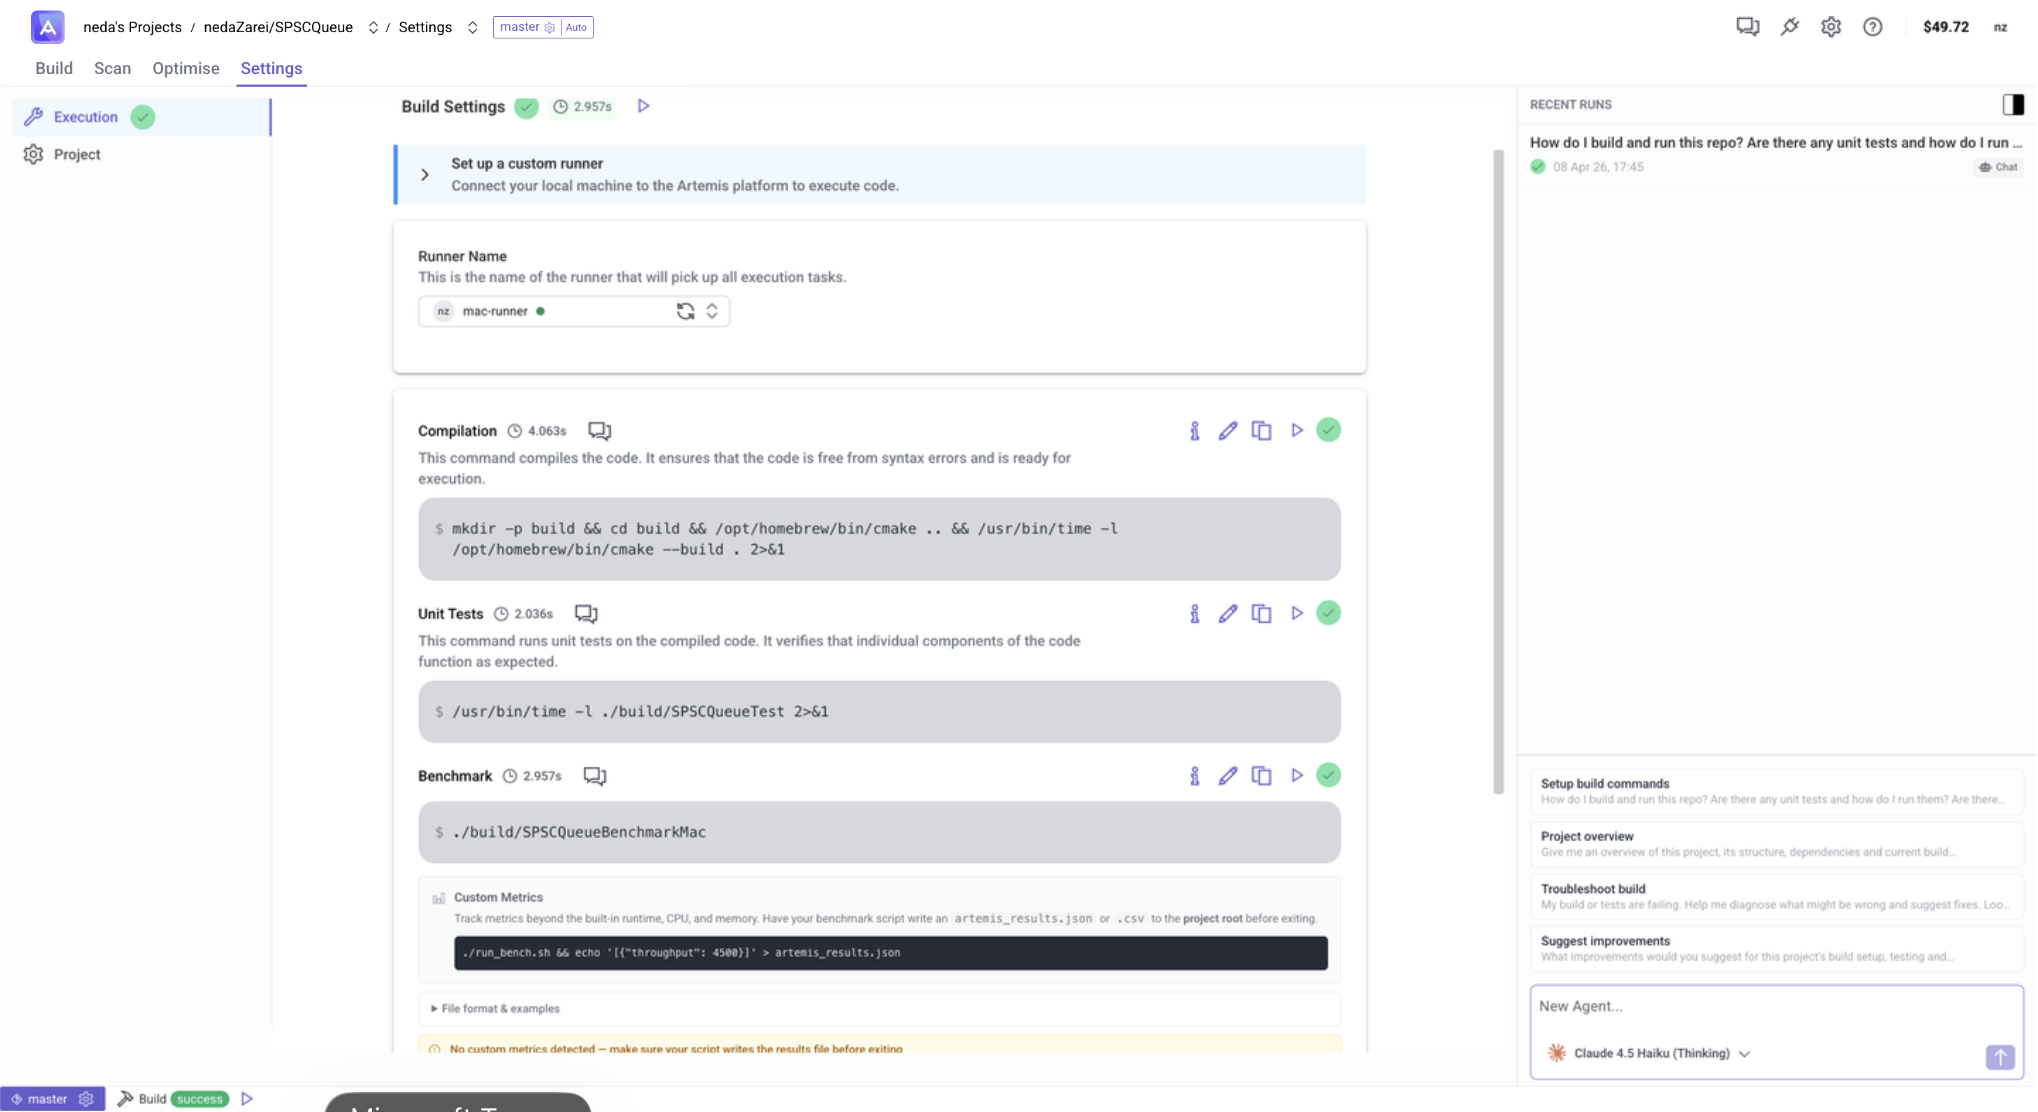Open the help question mark icon
2038x1112 pixels.
point(1872,27)
